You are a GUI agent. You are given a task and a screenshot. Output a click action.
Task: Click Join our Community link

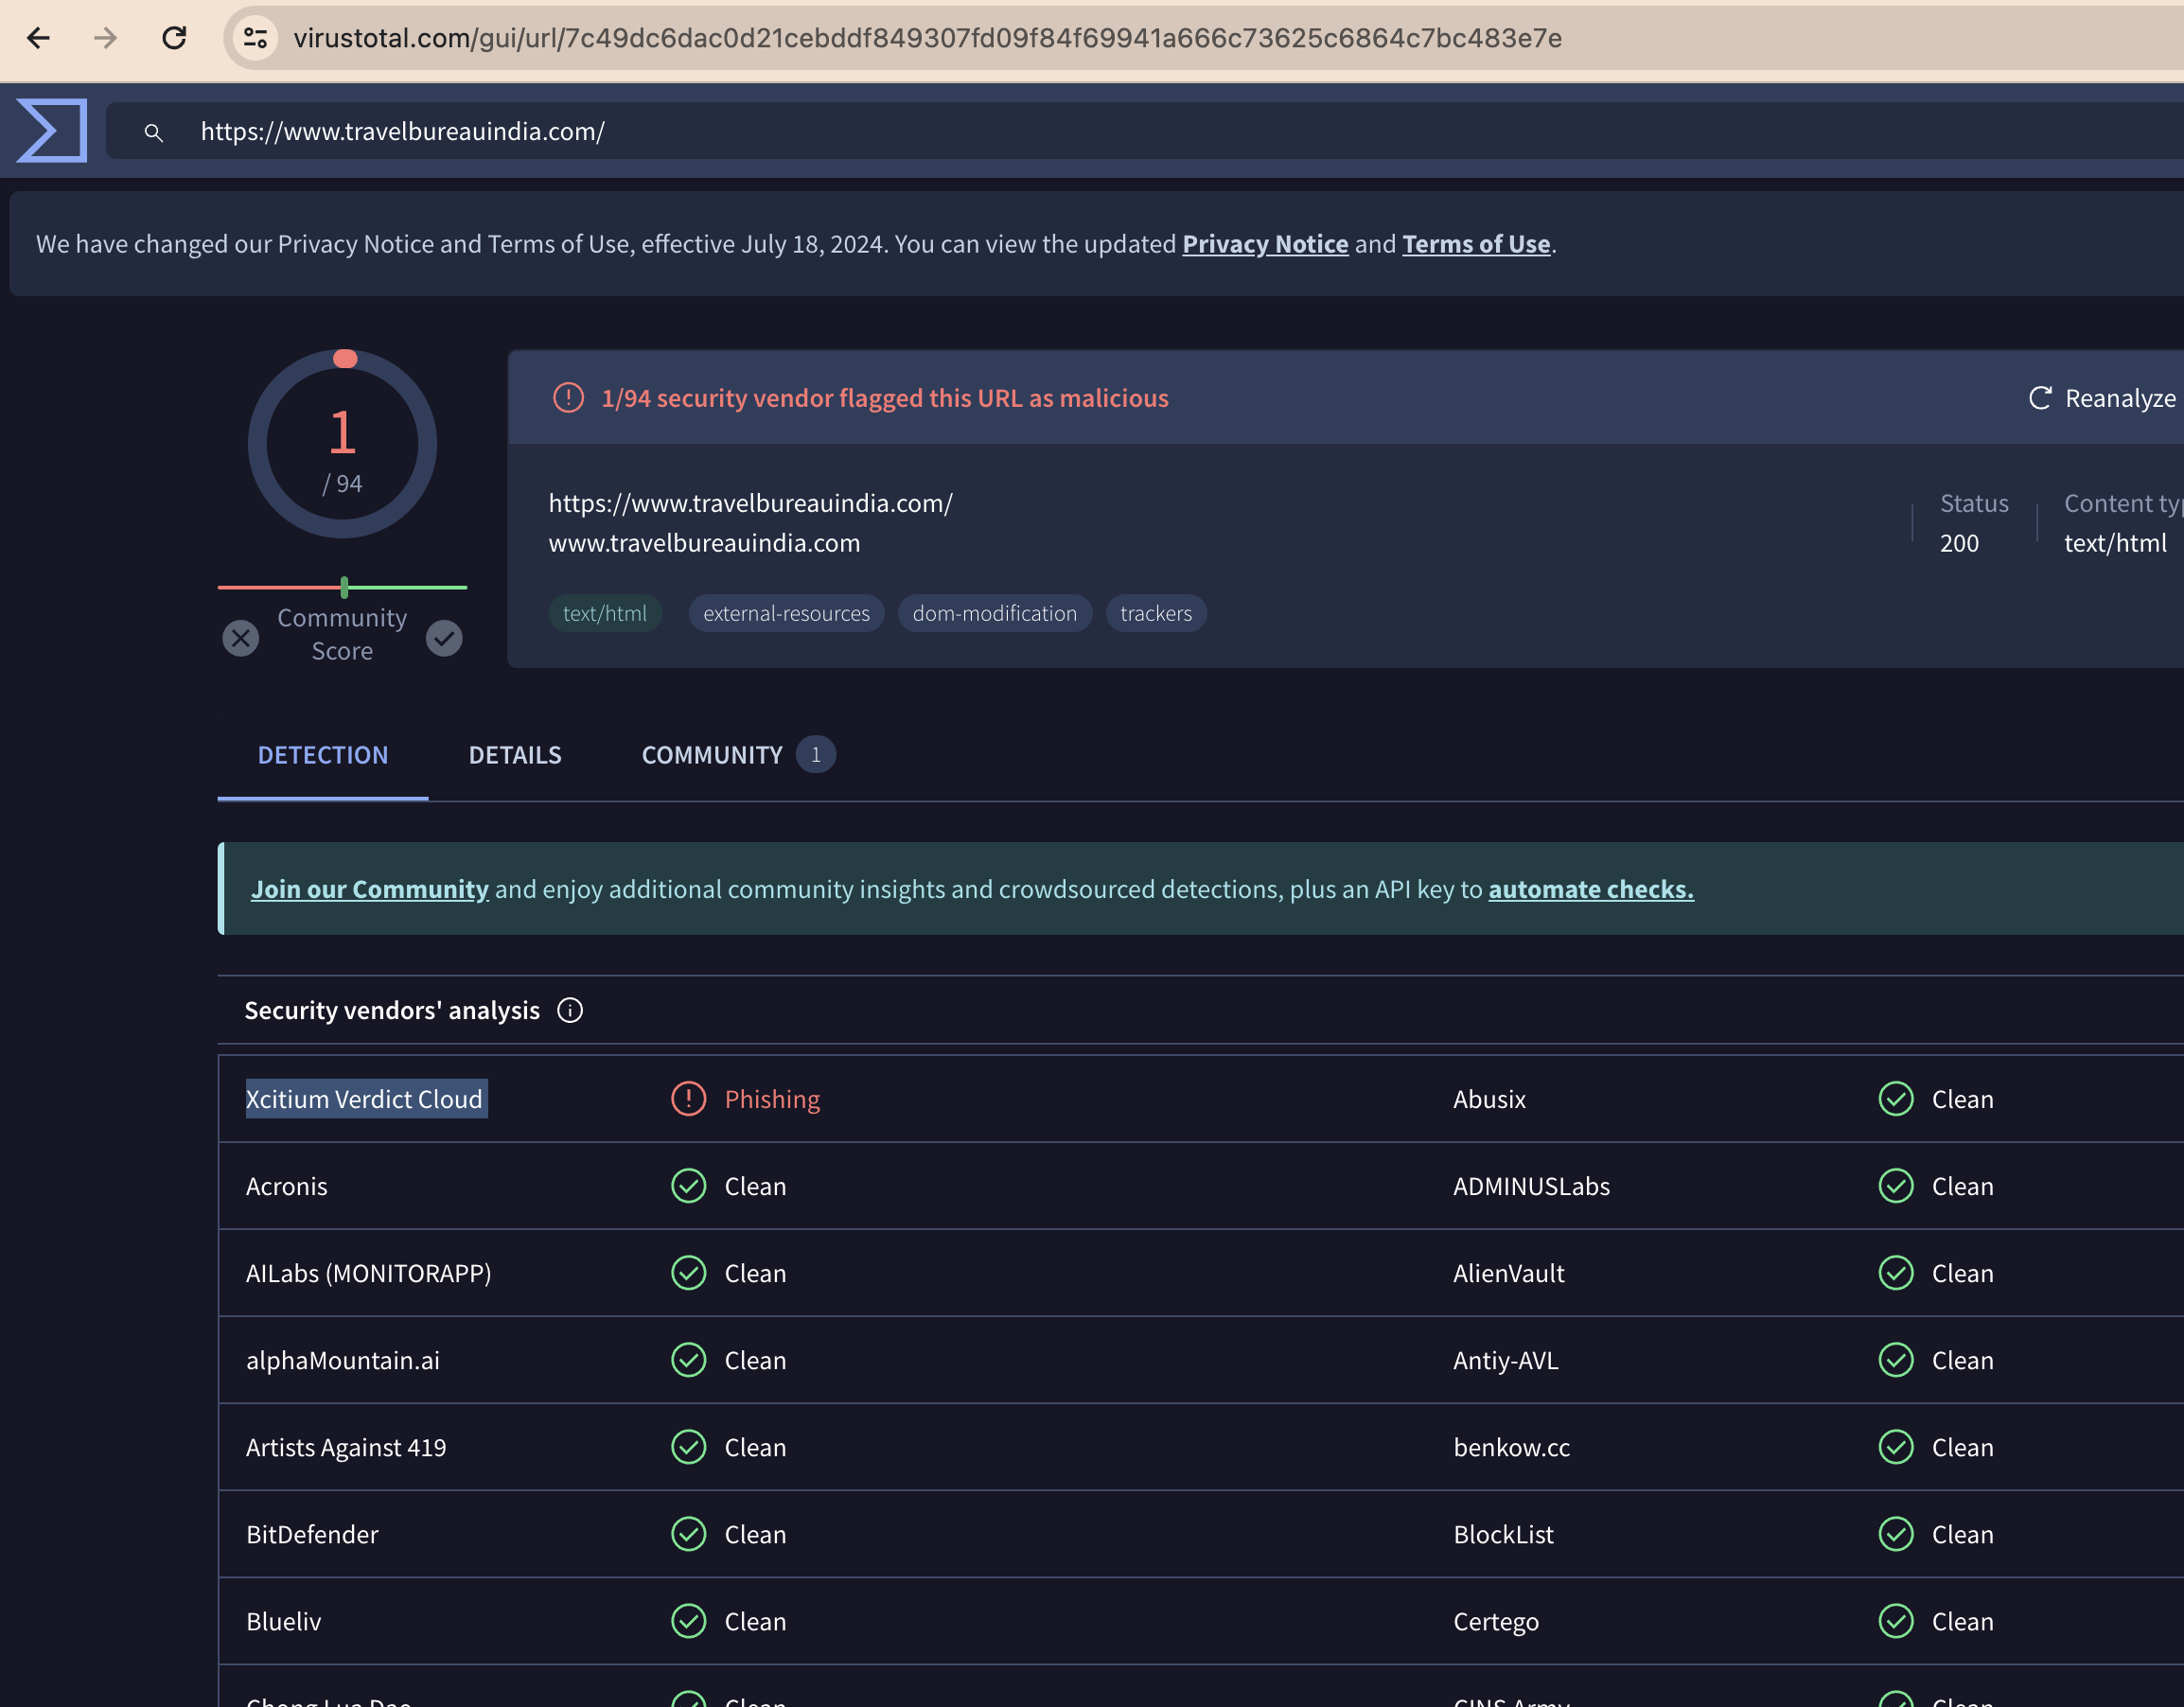pyautogui.click(x=369, y=889)
